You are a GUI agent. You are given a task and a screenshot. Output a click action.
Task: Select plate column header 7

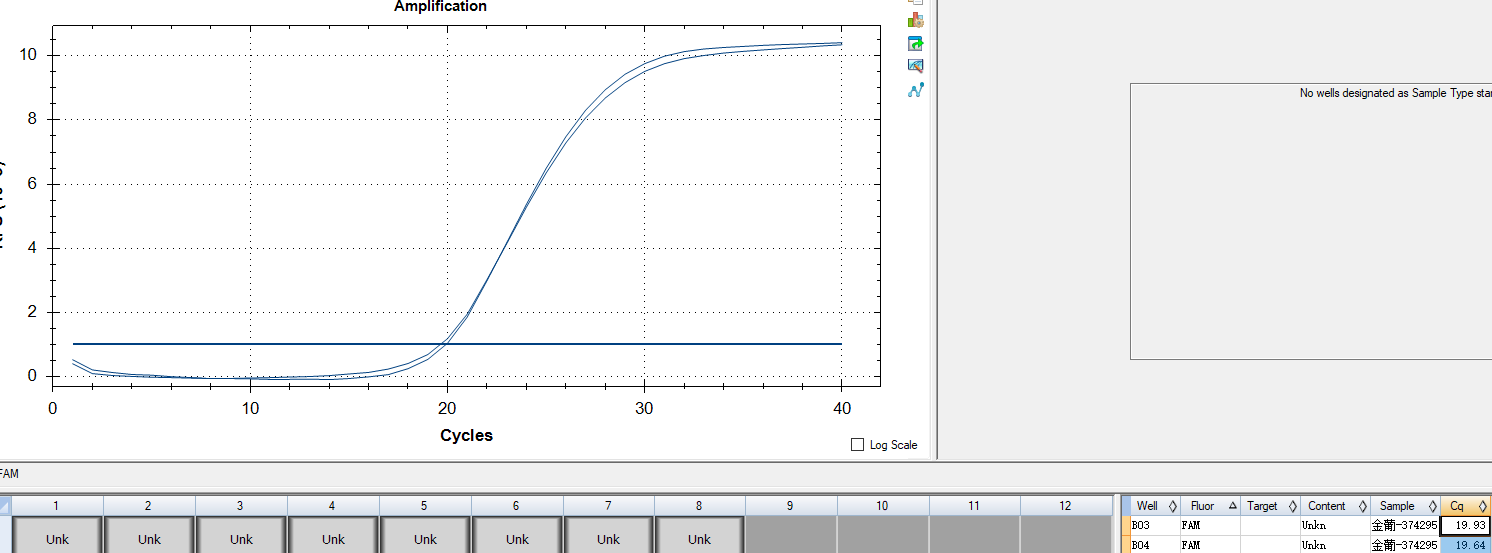tap(608, 506)
